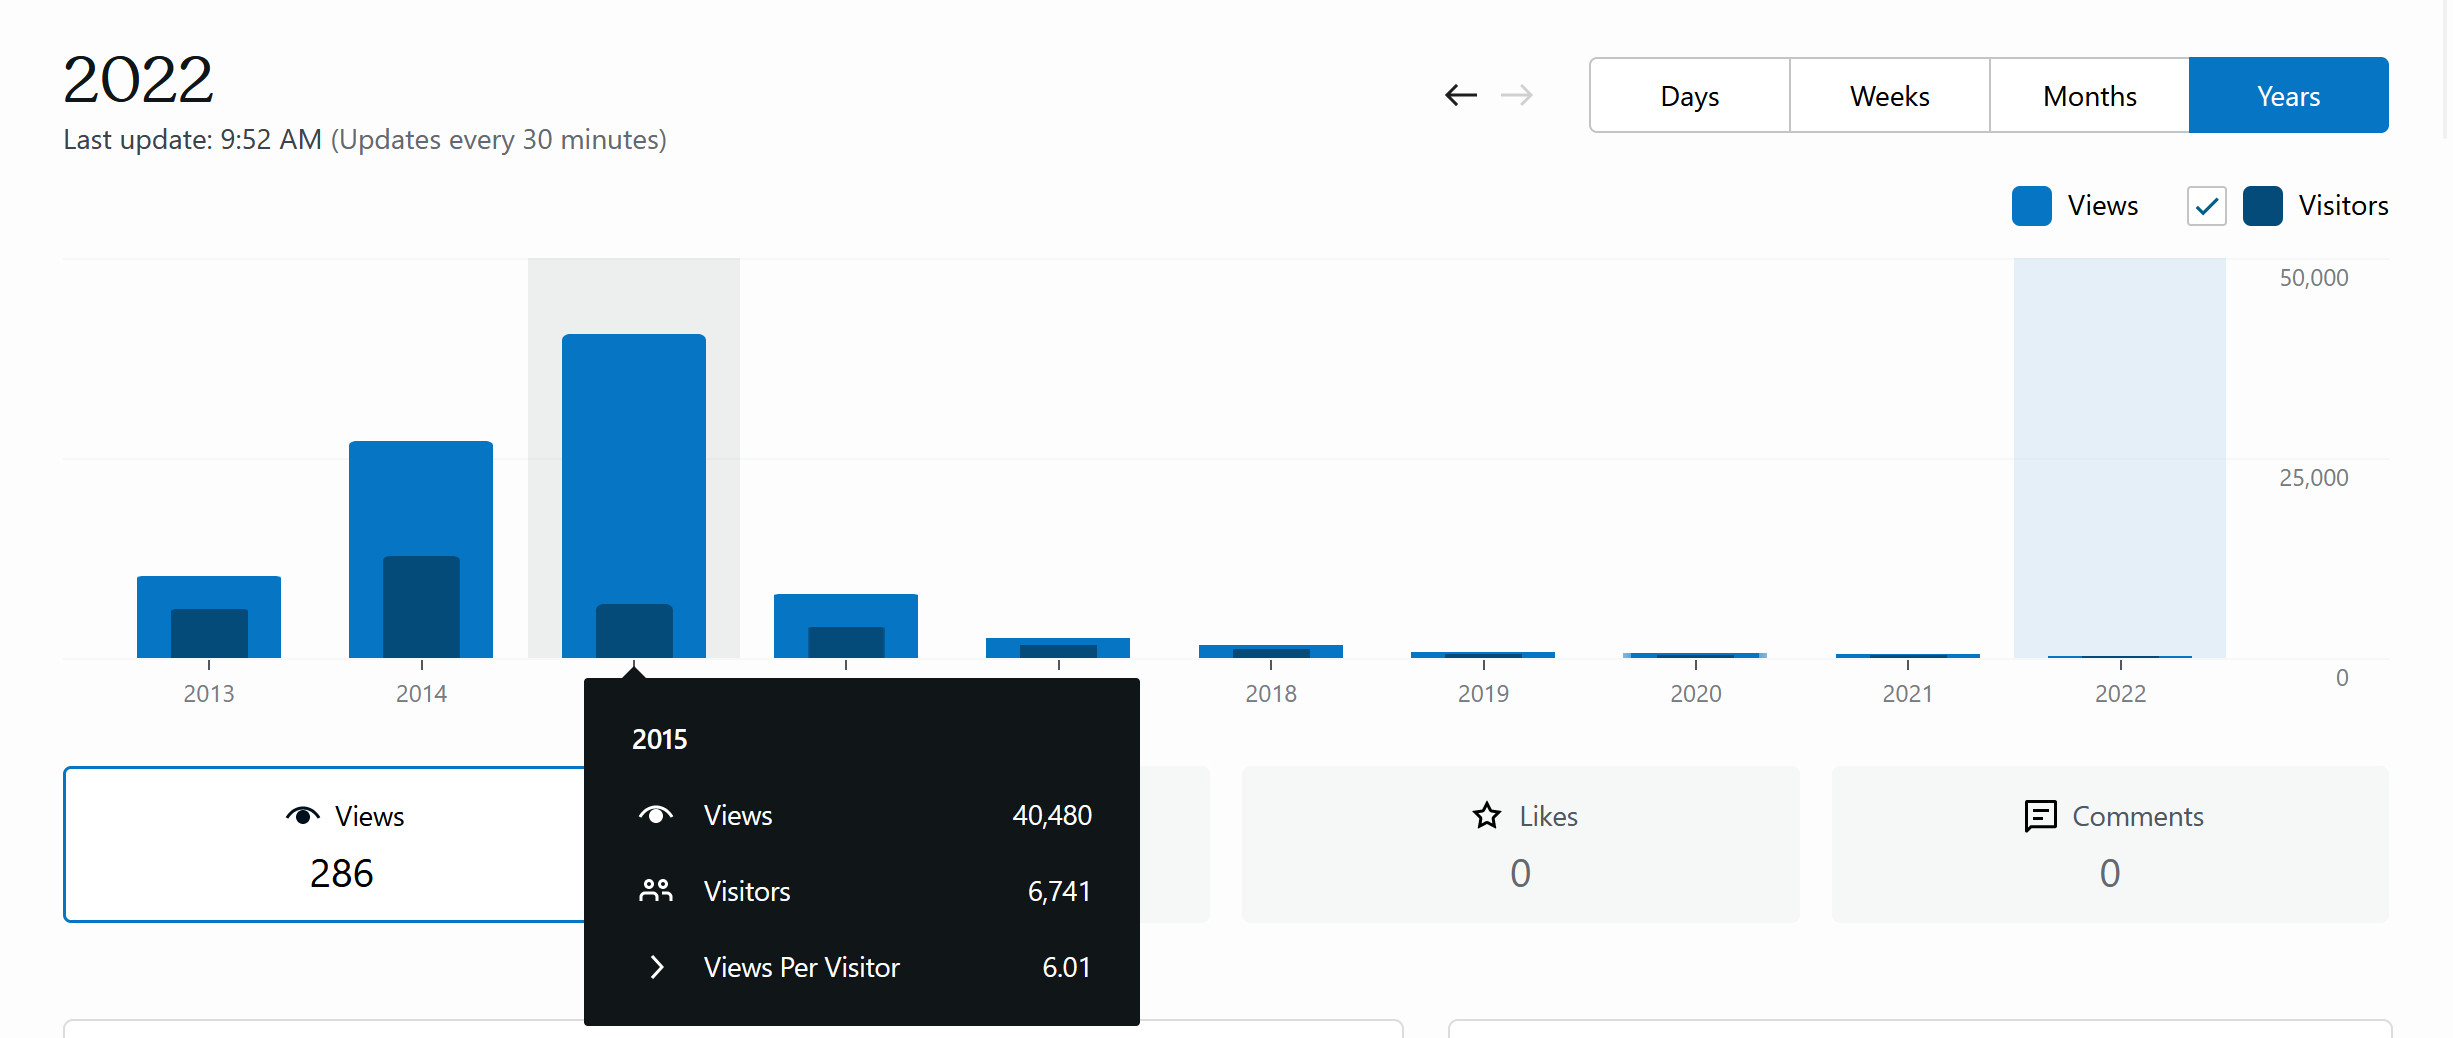
Task: Uncheck the Visitors checkbox in the legend
Action: pos(2205,206)
